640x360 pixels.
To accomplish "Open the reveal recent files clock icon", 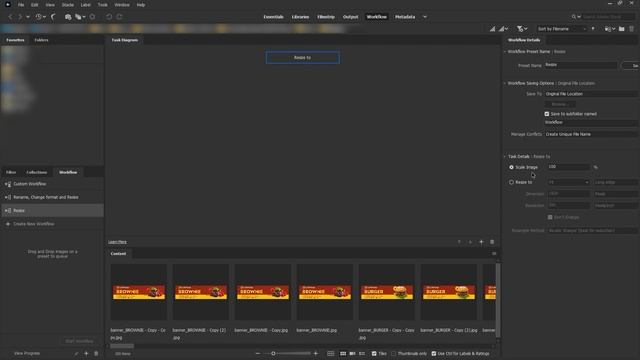I will pos(39,17).
